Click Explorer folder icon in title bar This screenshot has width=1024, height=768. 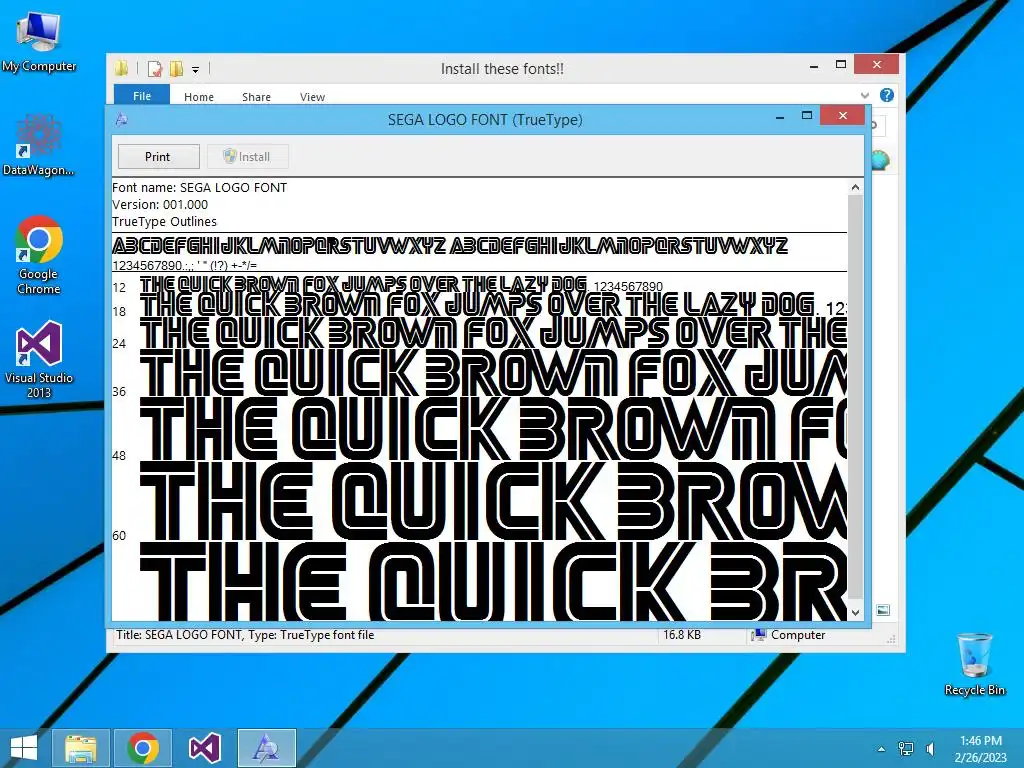click(121, 68)
